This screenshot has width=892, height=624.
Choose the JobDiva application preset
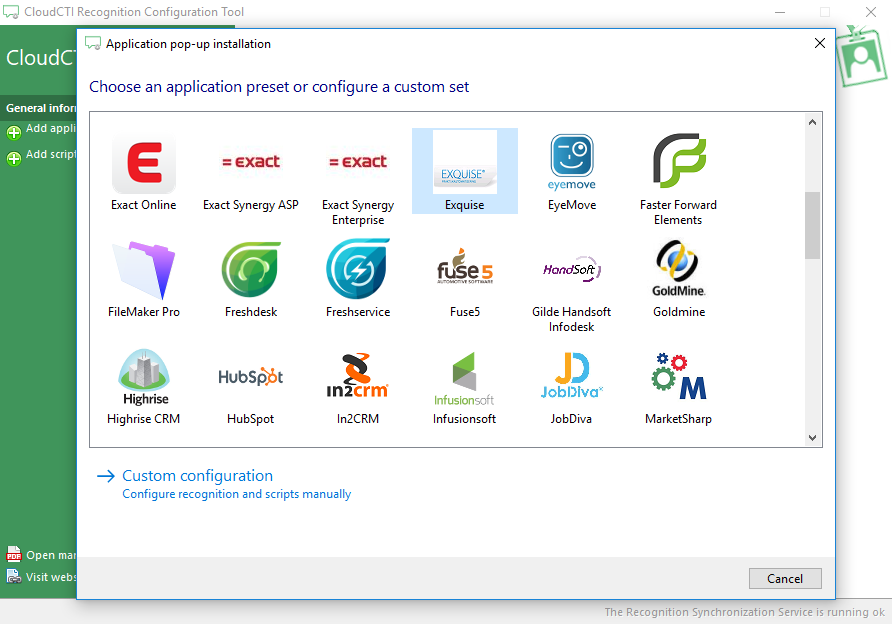(x=571, y=387)
